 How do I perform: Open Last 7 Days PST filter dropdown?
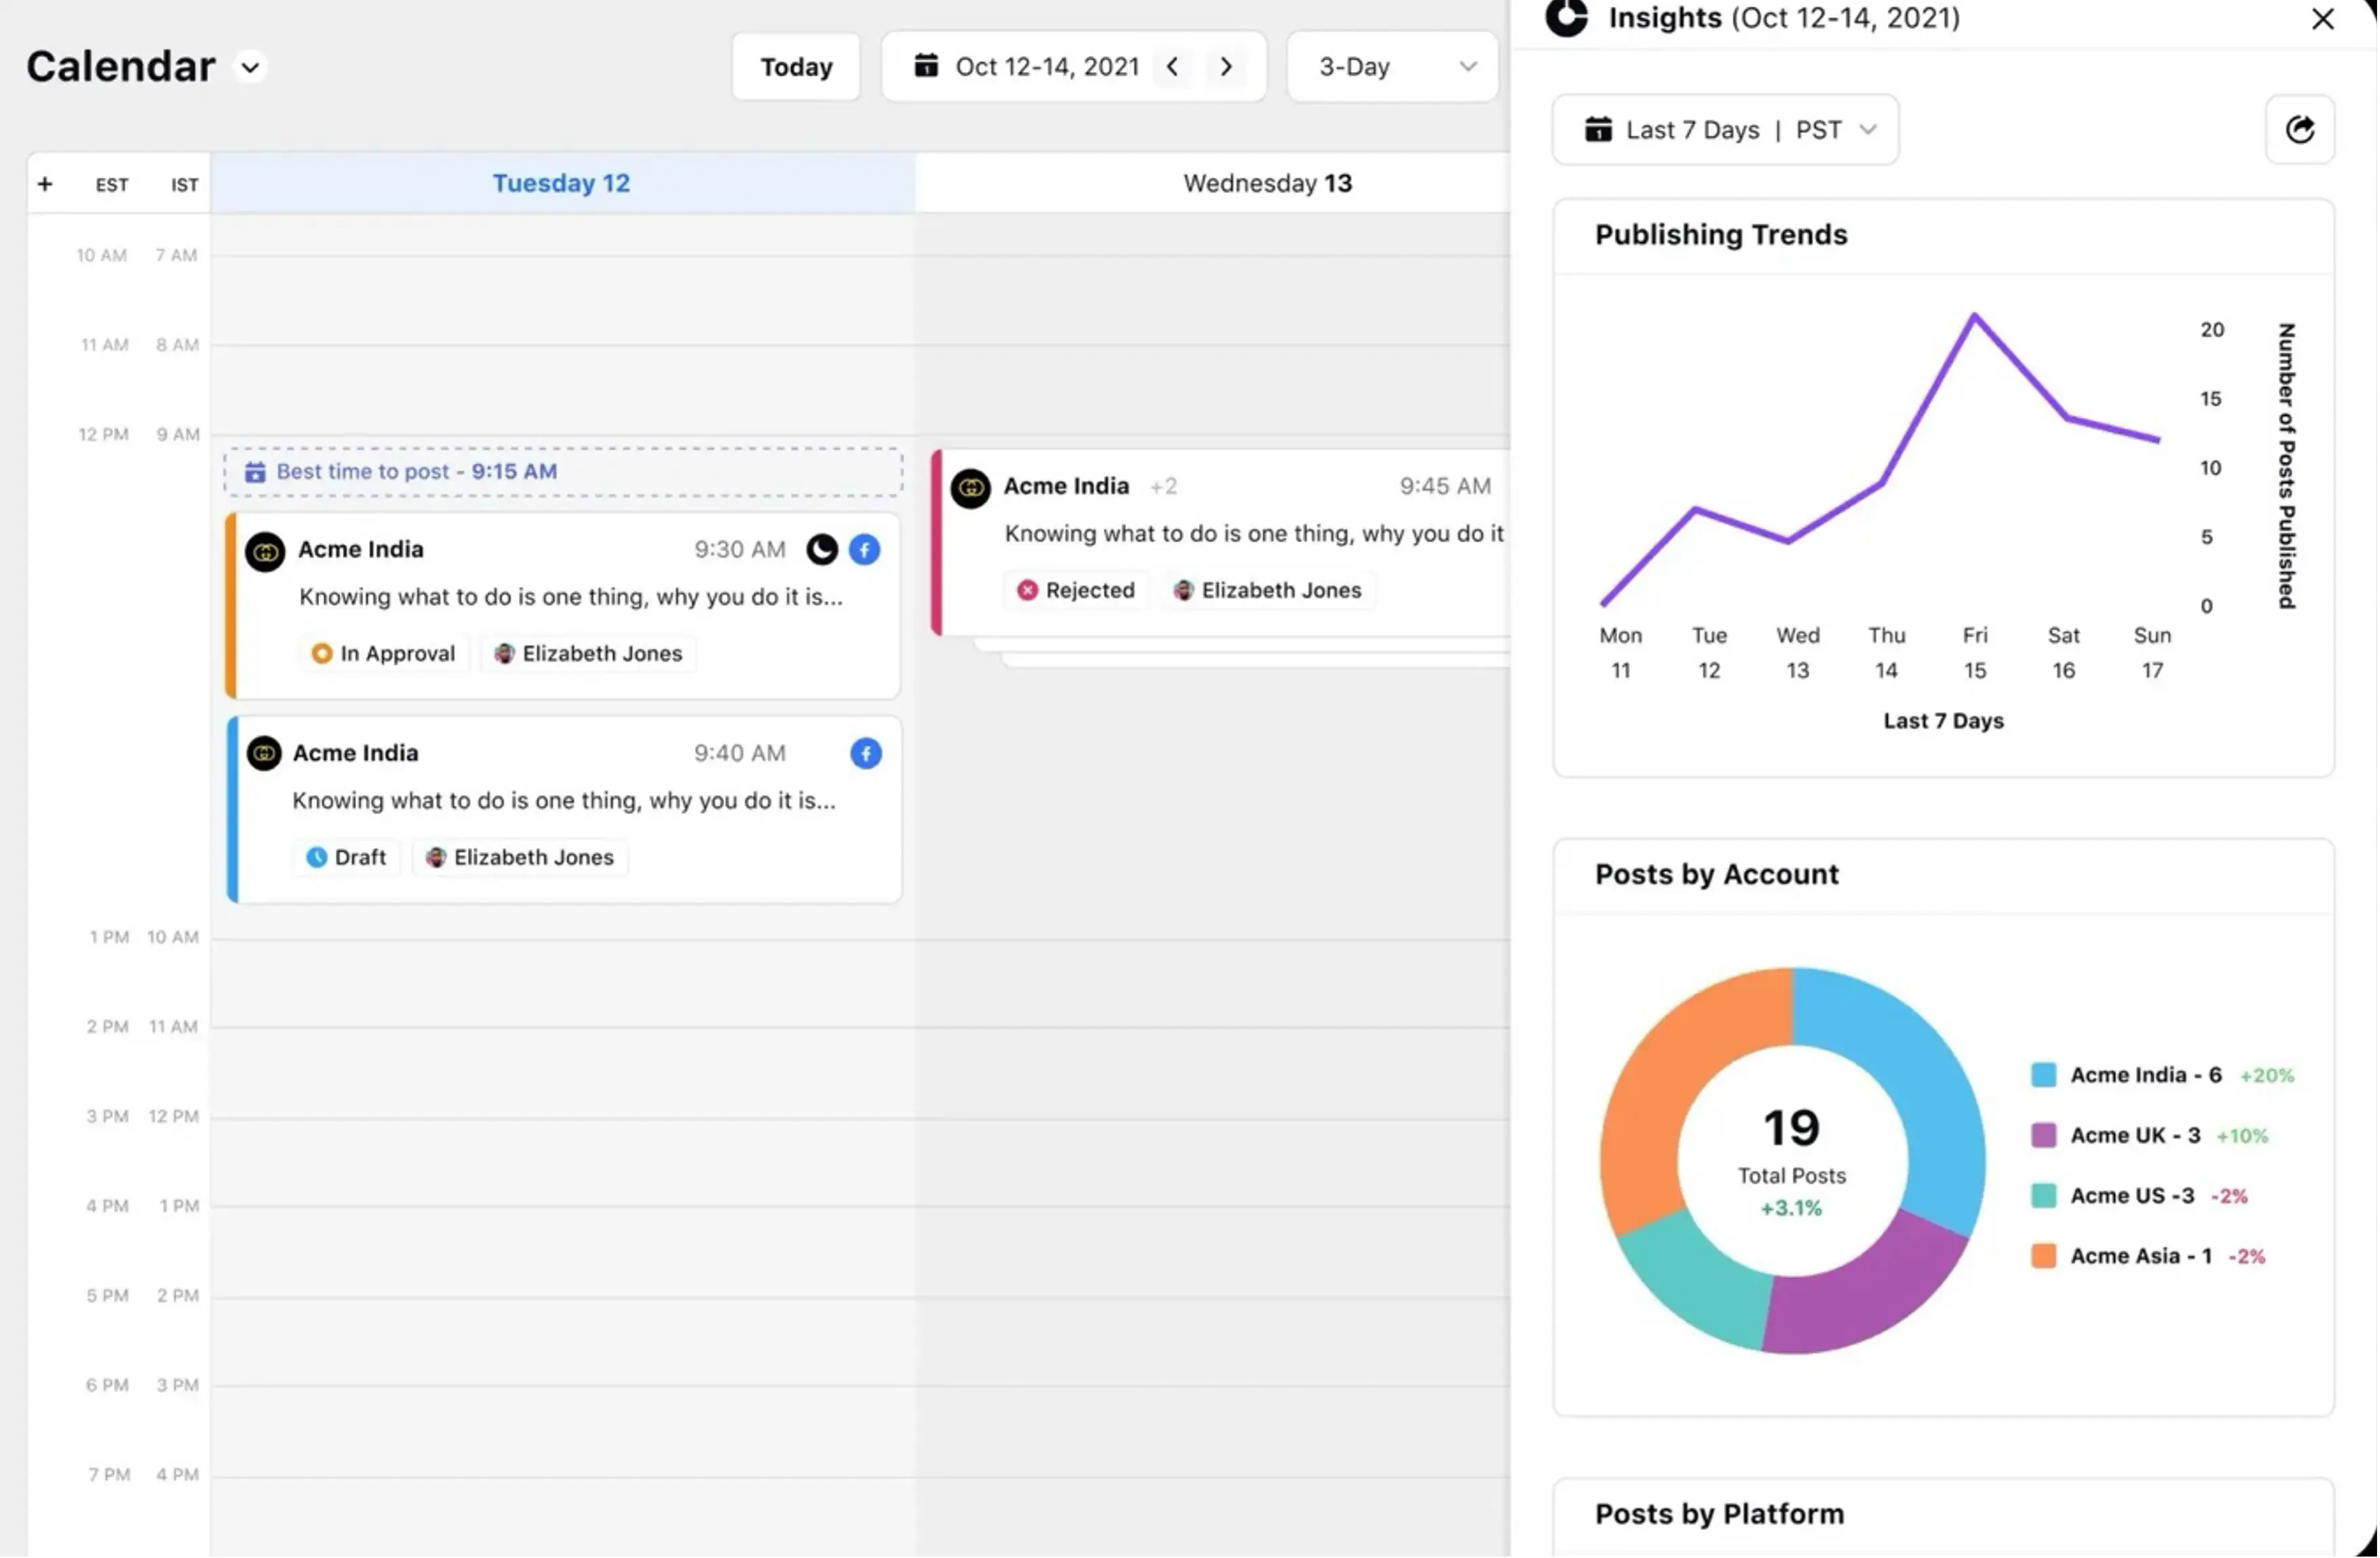1725,130
